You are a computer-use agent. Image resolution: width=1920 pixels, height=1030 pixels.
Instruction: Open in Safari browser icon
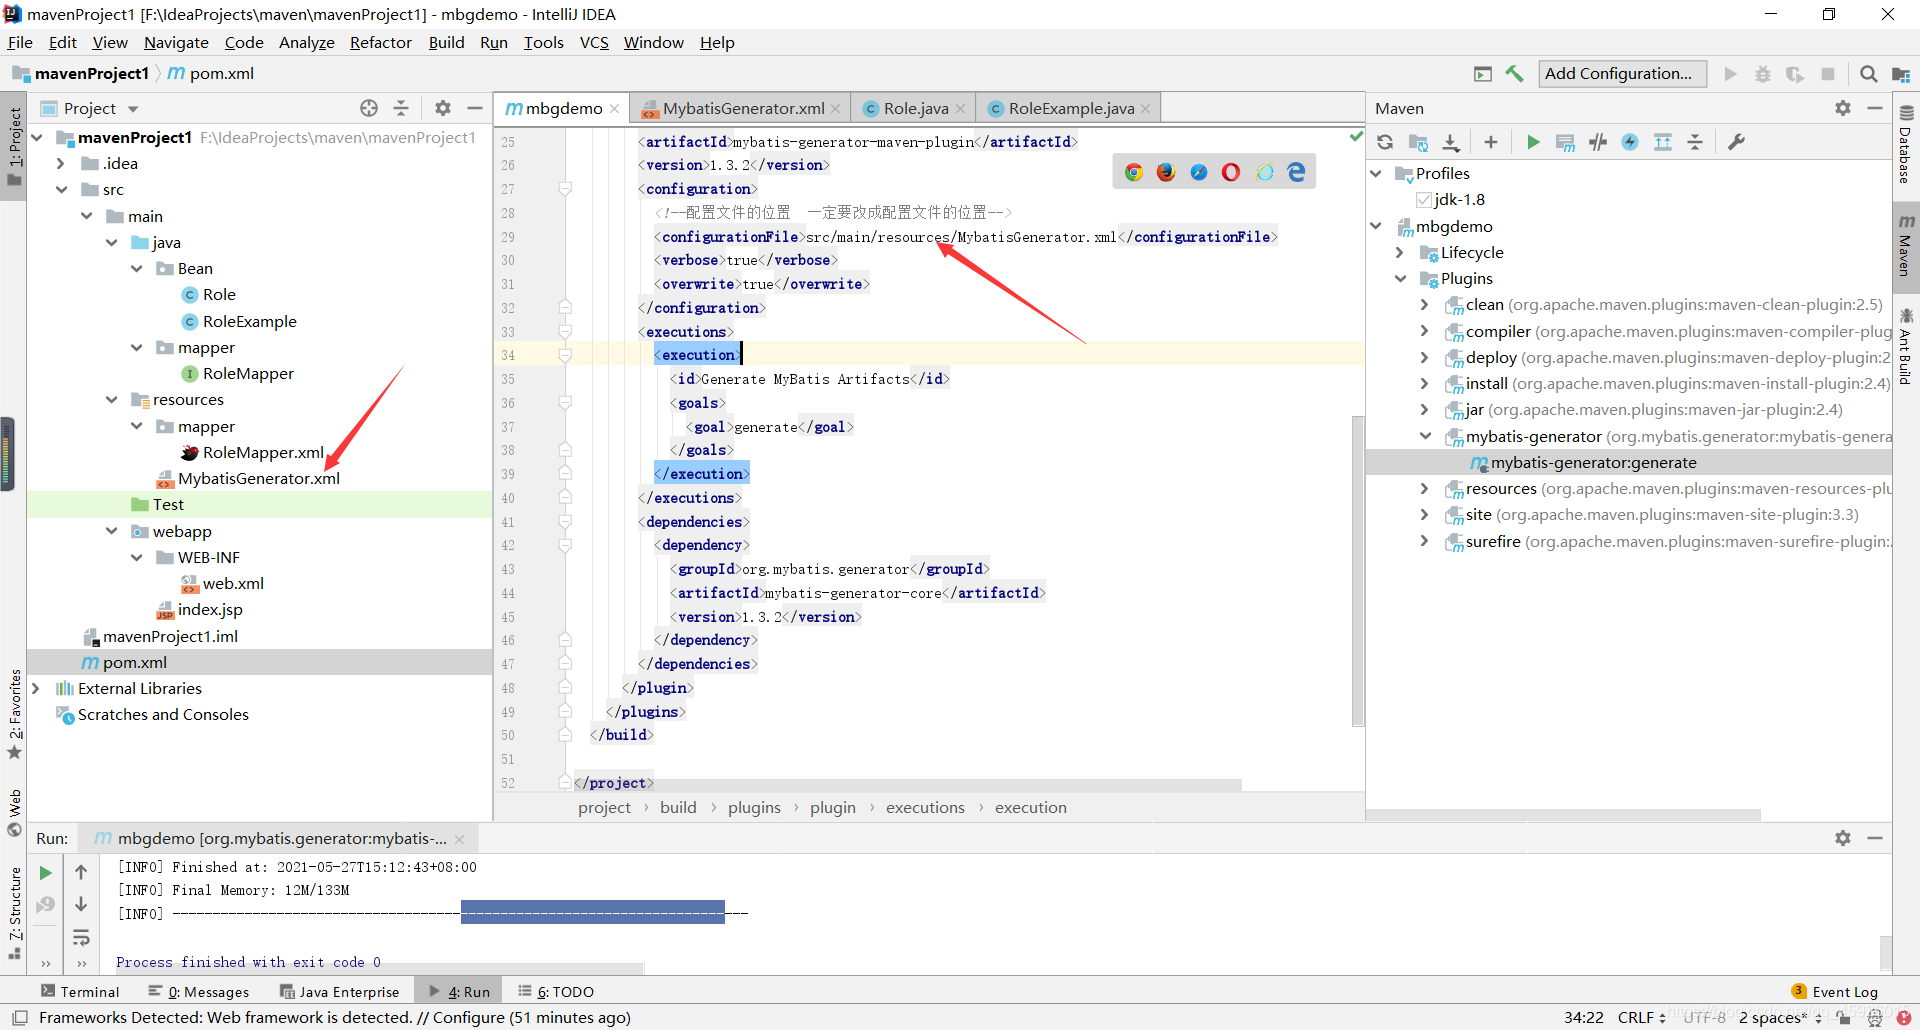coord(1199,172)
